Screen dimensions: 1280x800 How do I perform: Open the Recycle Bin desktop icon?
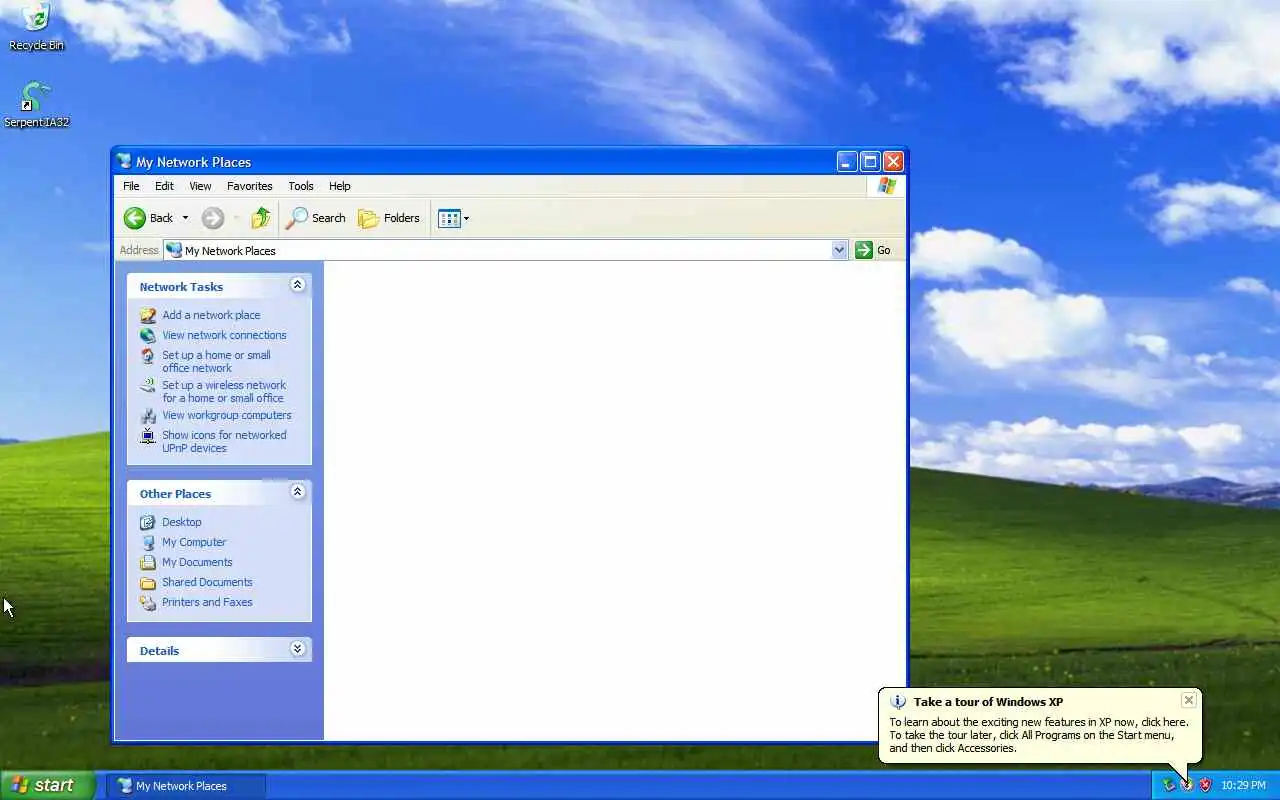pos(36,27)
